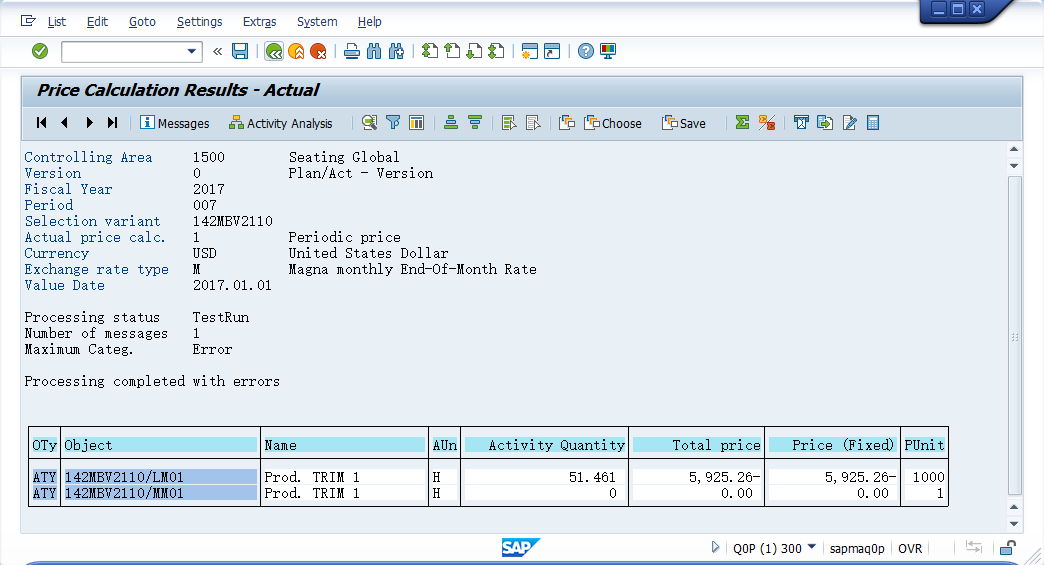Click the Spreadsheet export icon
The width and height of the screenshot is (1044, 565).
(873, 122)
